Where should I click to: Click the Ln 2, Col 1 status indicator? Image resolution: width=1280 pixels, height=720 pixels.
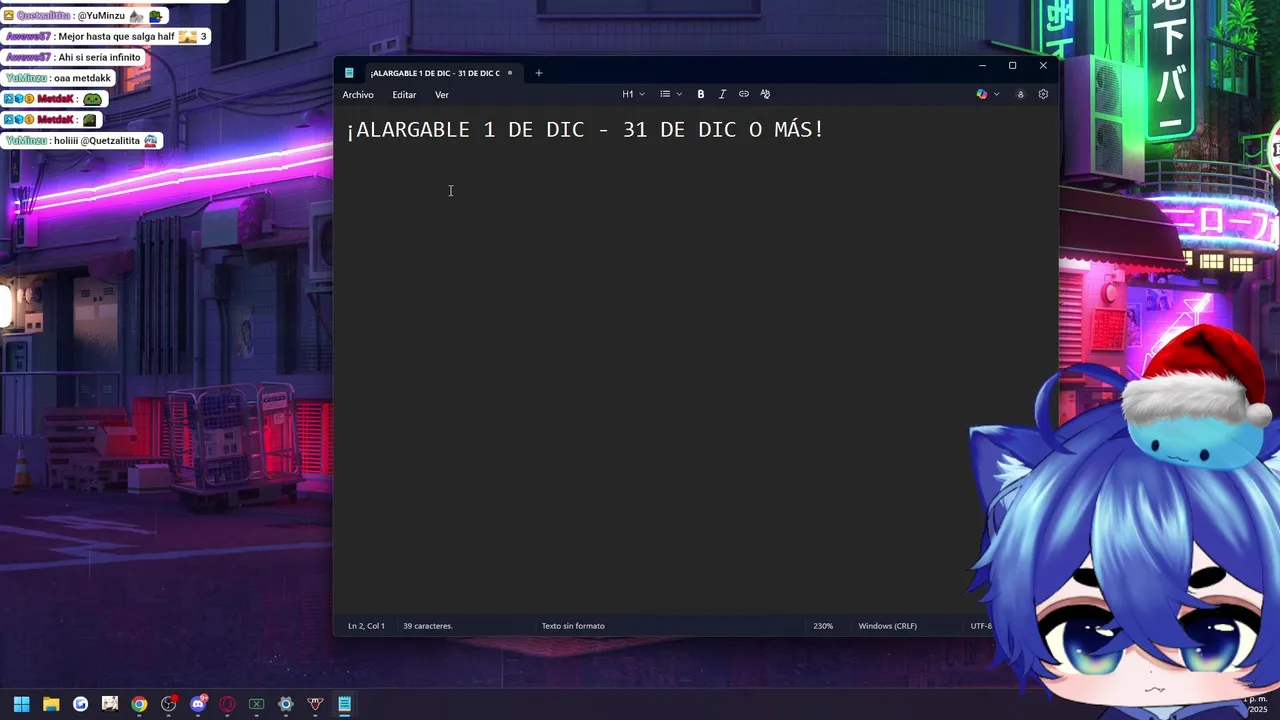pyautogui.click(x=366, y=626)
